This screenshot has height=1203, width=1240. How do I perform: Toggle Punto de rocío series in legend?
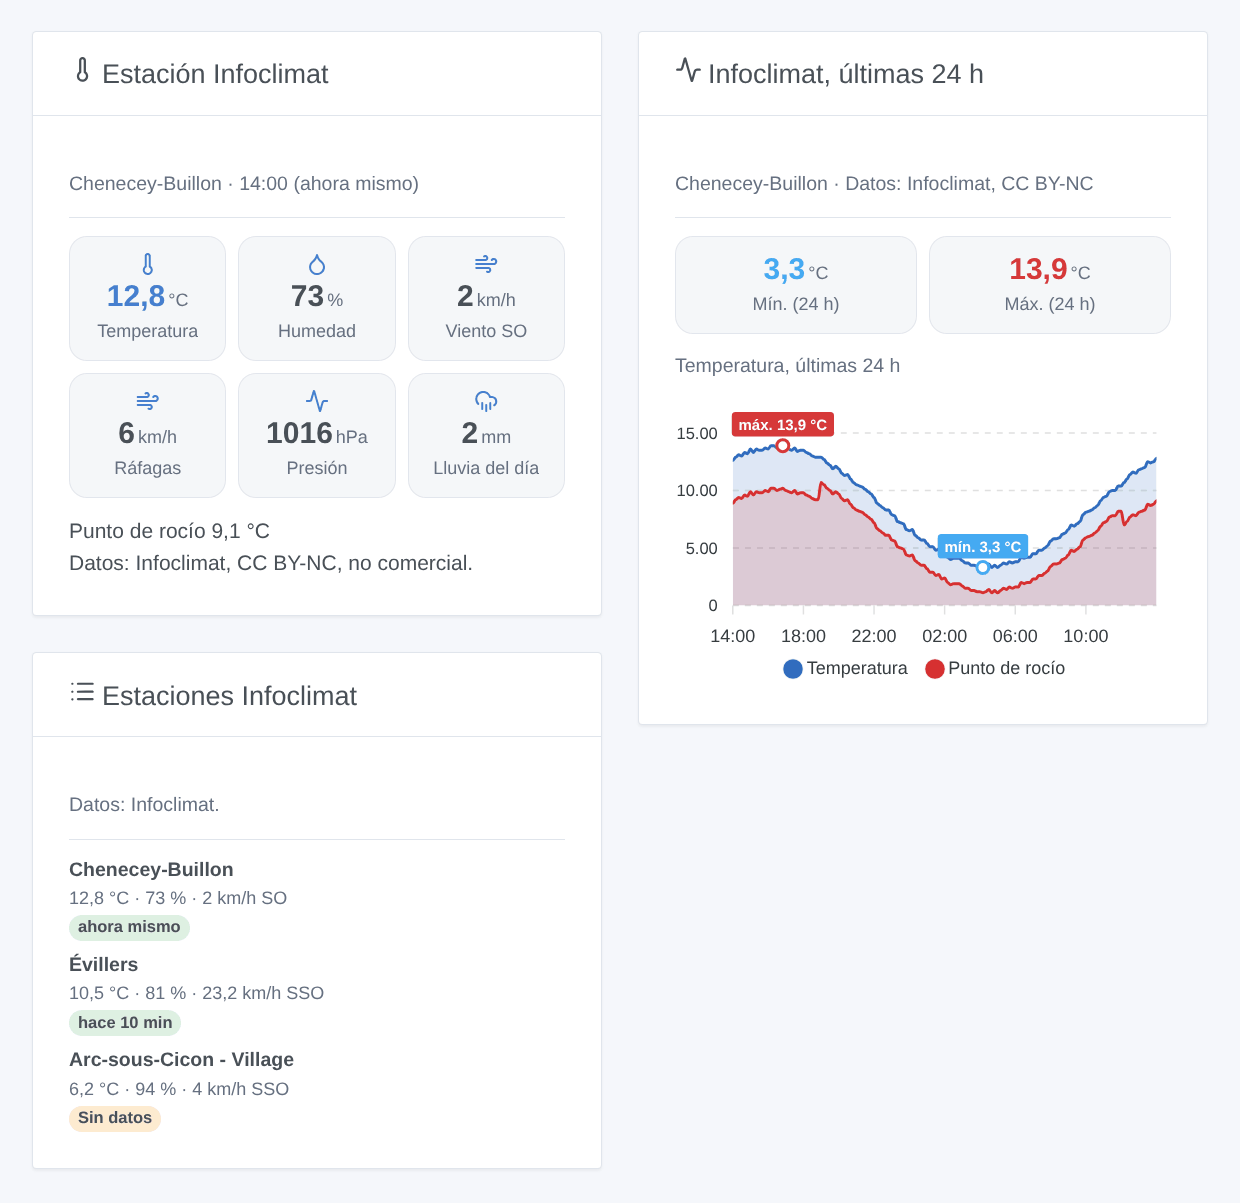[995, 669]
